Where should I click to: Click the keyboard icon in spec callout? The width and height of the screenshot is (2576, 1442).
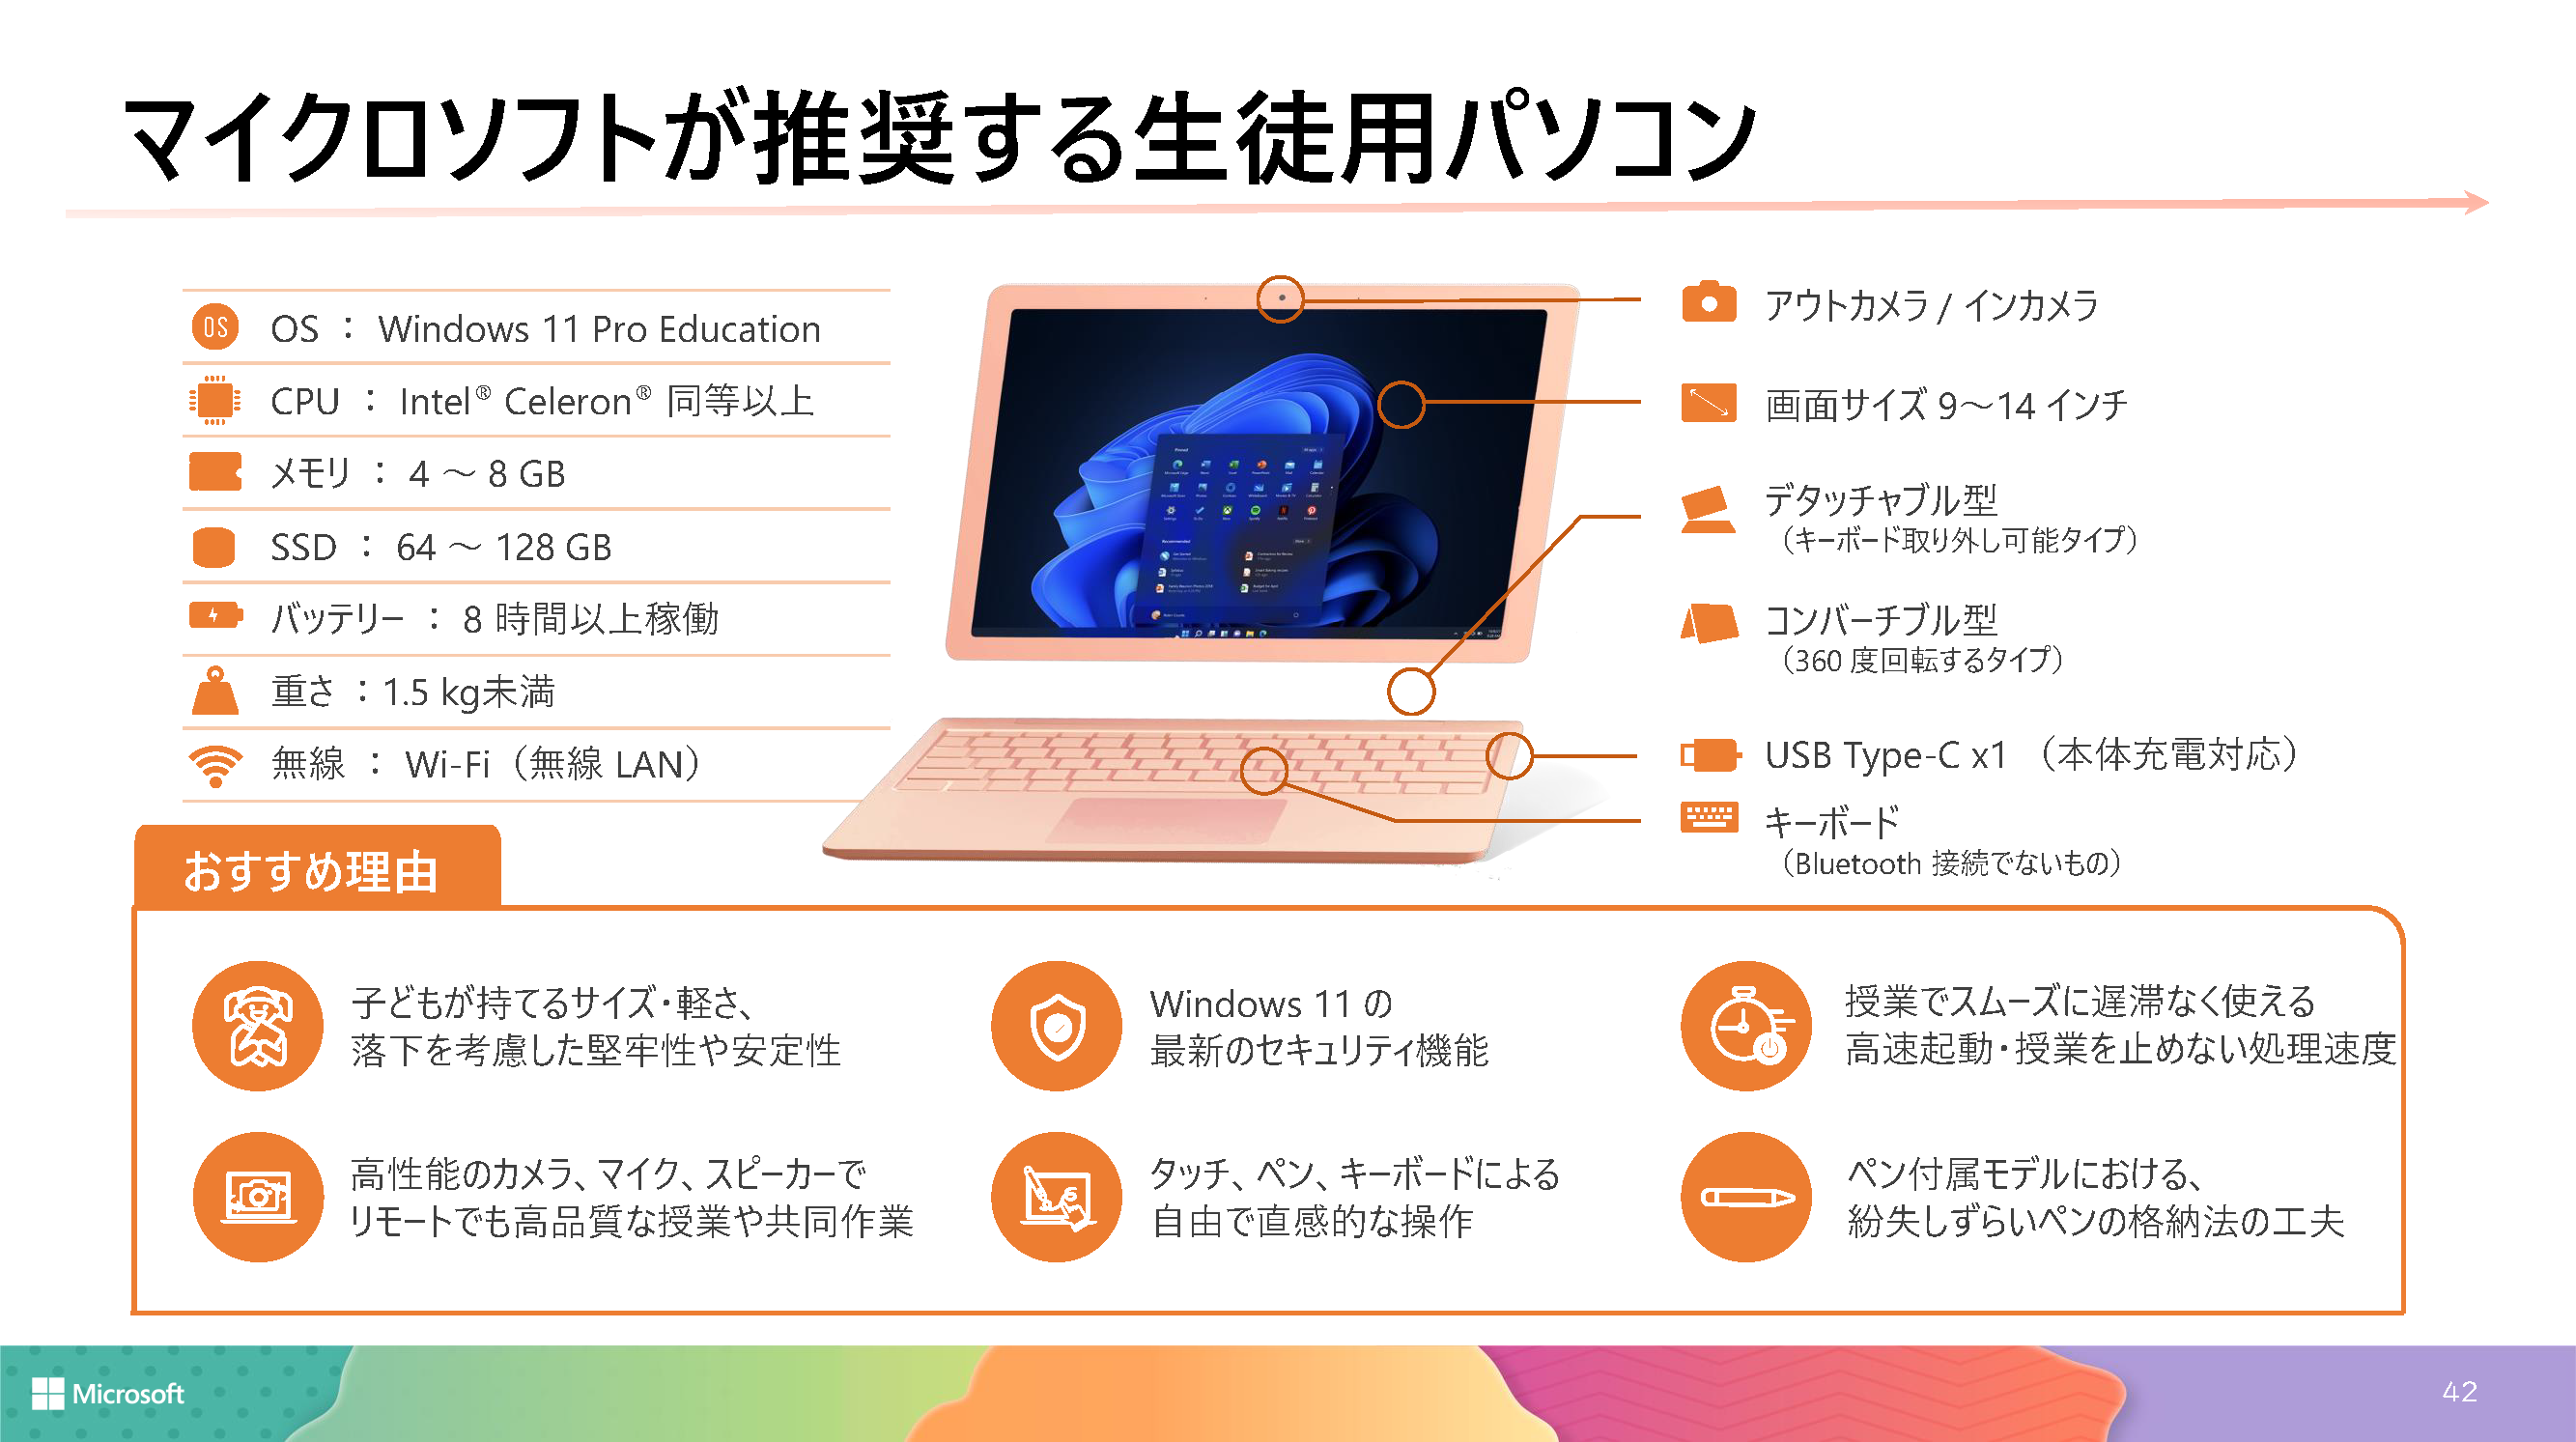click(1718, 825)
